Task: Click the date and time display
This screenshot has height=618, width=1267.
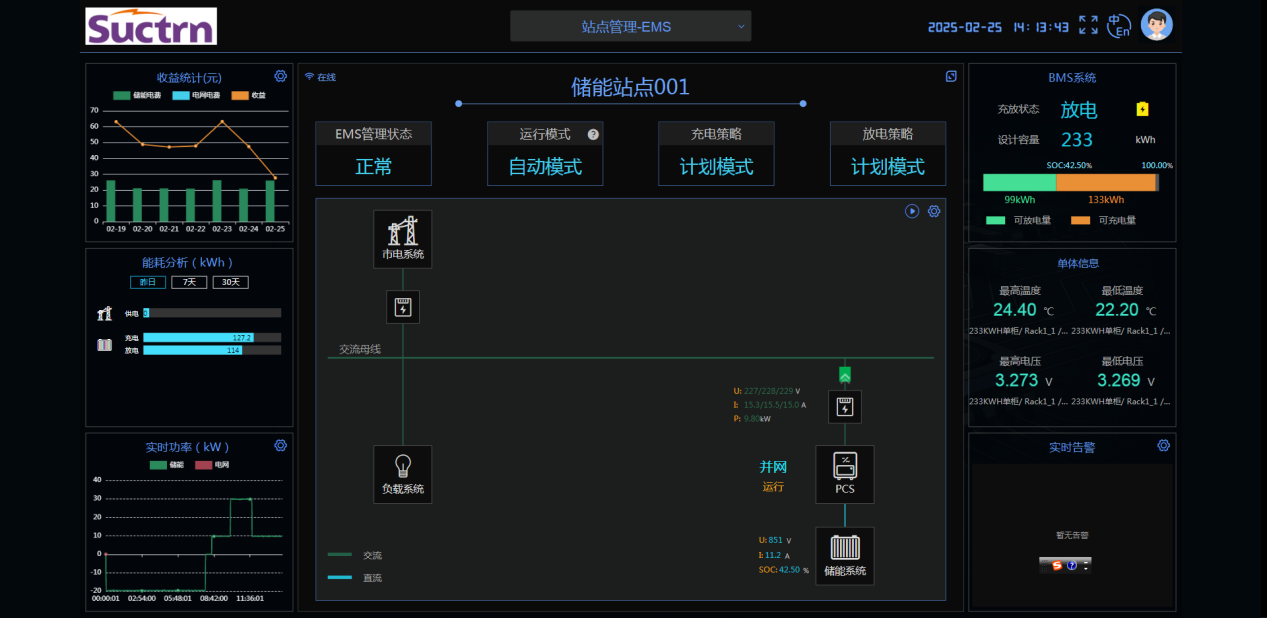Action: coord(998,27)
